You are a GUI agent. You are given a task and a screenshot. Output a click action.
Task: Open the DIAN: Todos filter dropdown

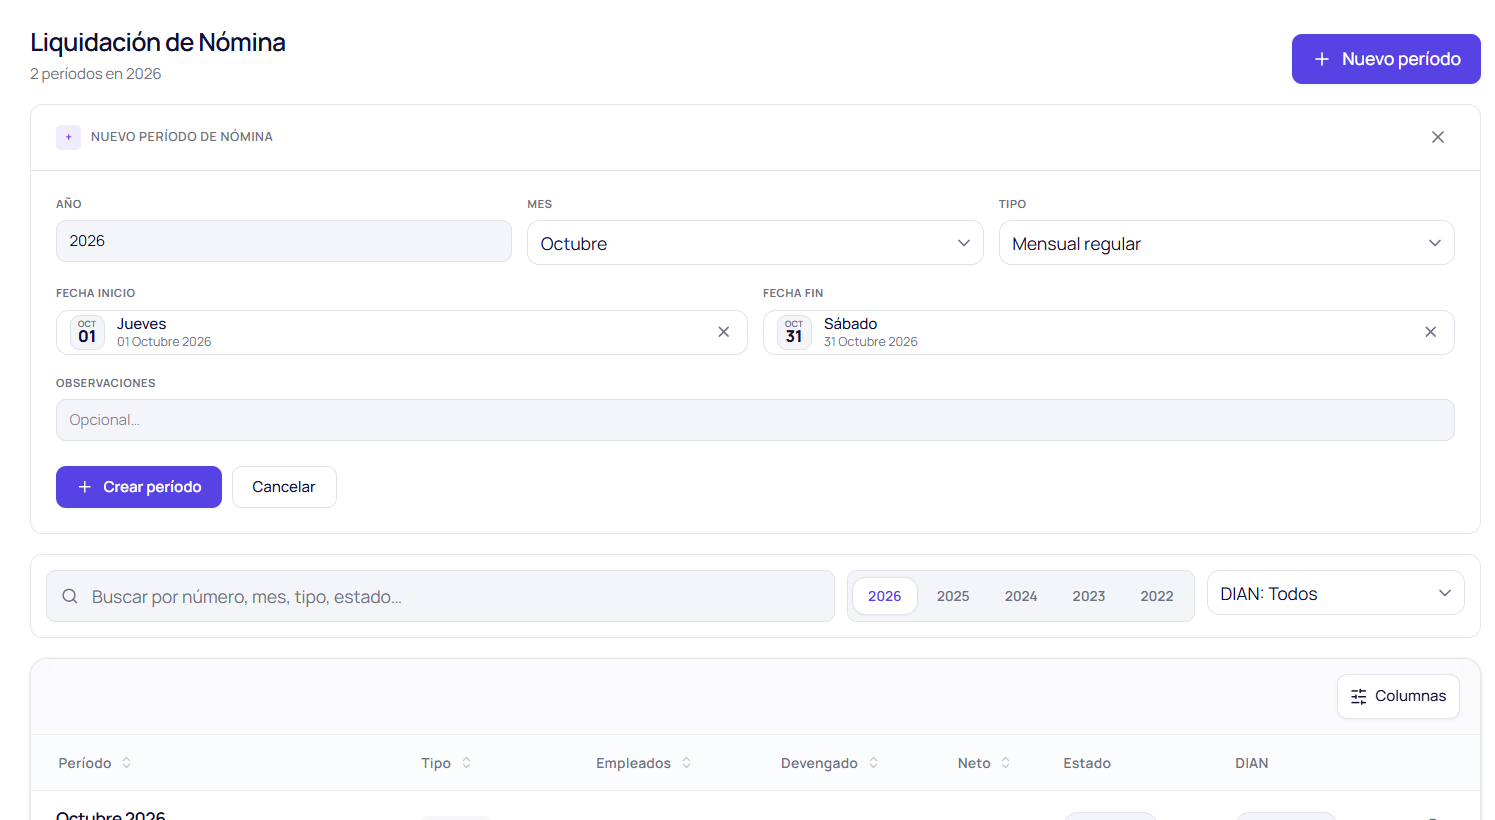click(x=1335, y=593)
